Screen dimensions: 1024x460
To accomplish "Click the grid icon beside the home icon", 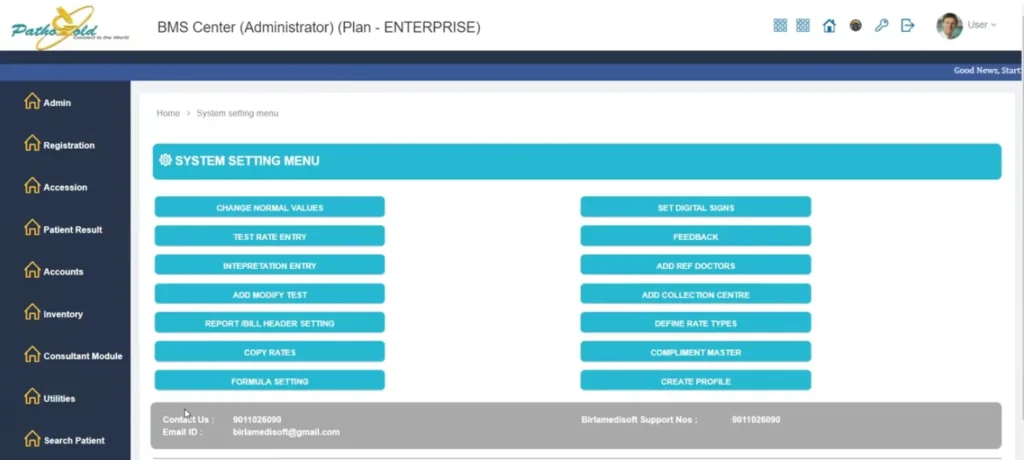I will coord(803,25).
